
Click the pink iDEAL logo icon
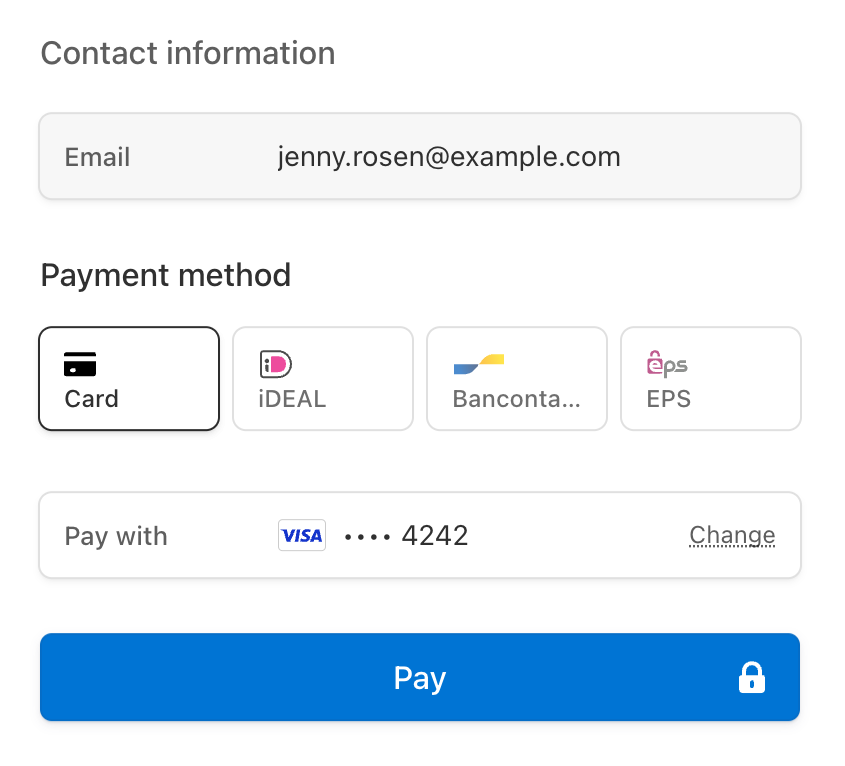point(275,364)
